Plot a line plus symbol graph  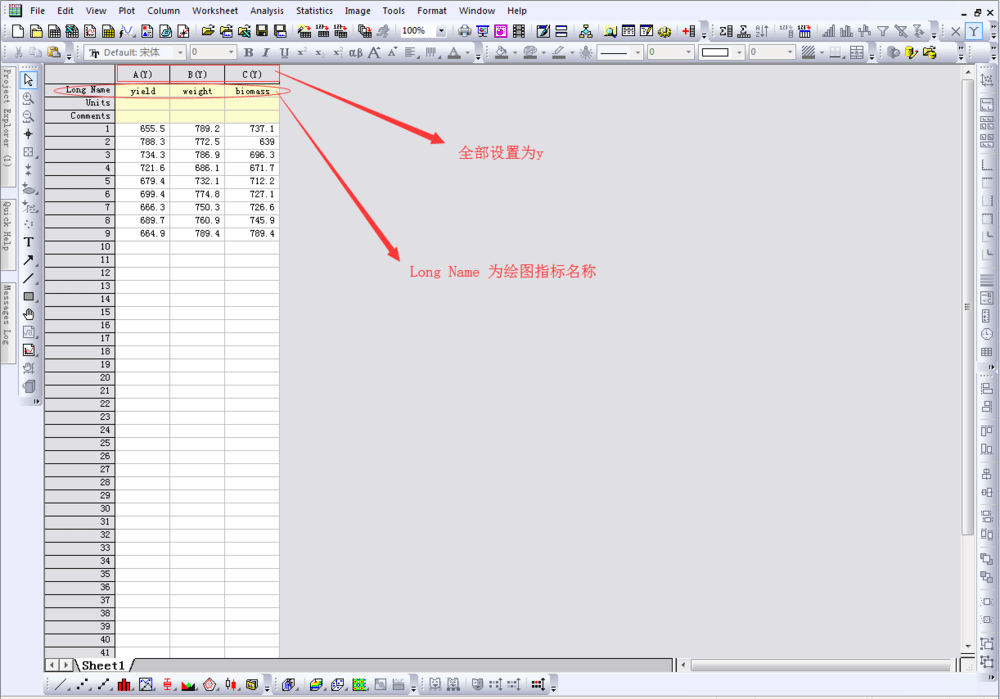point(104,684)
